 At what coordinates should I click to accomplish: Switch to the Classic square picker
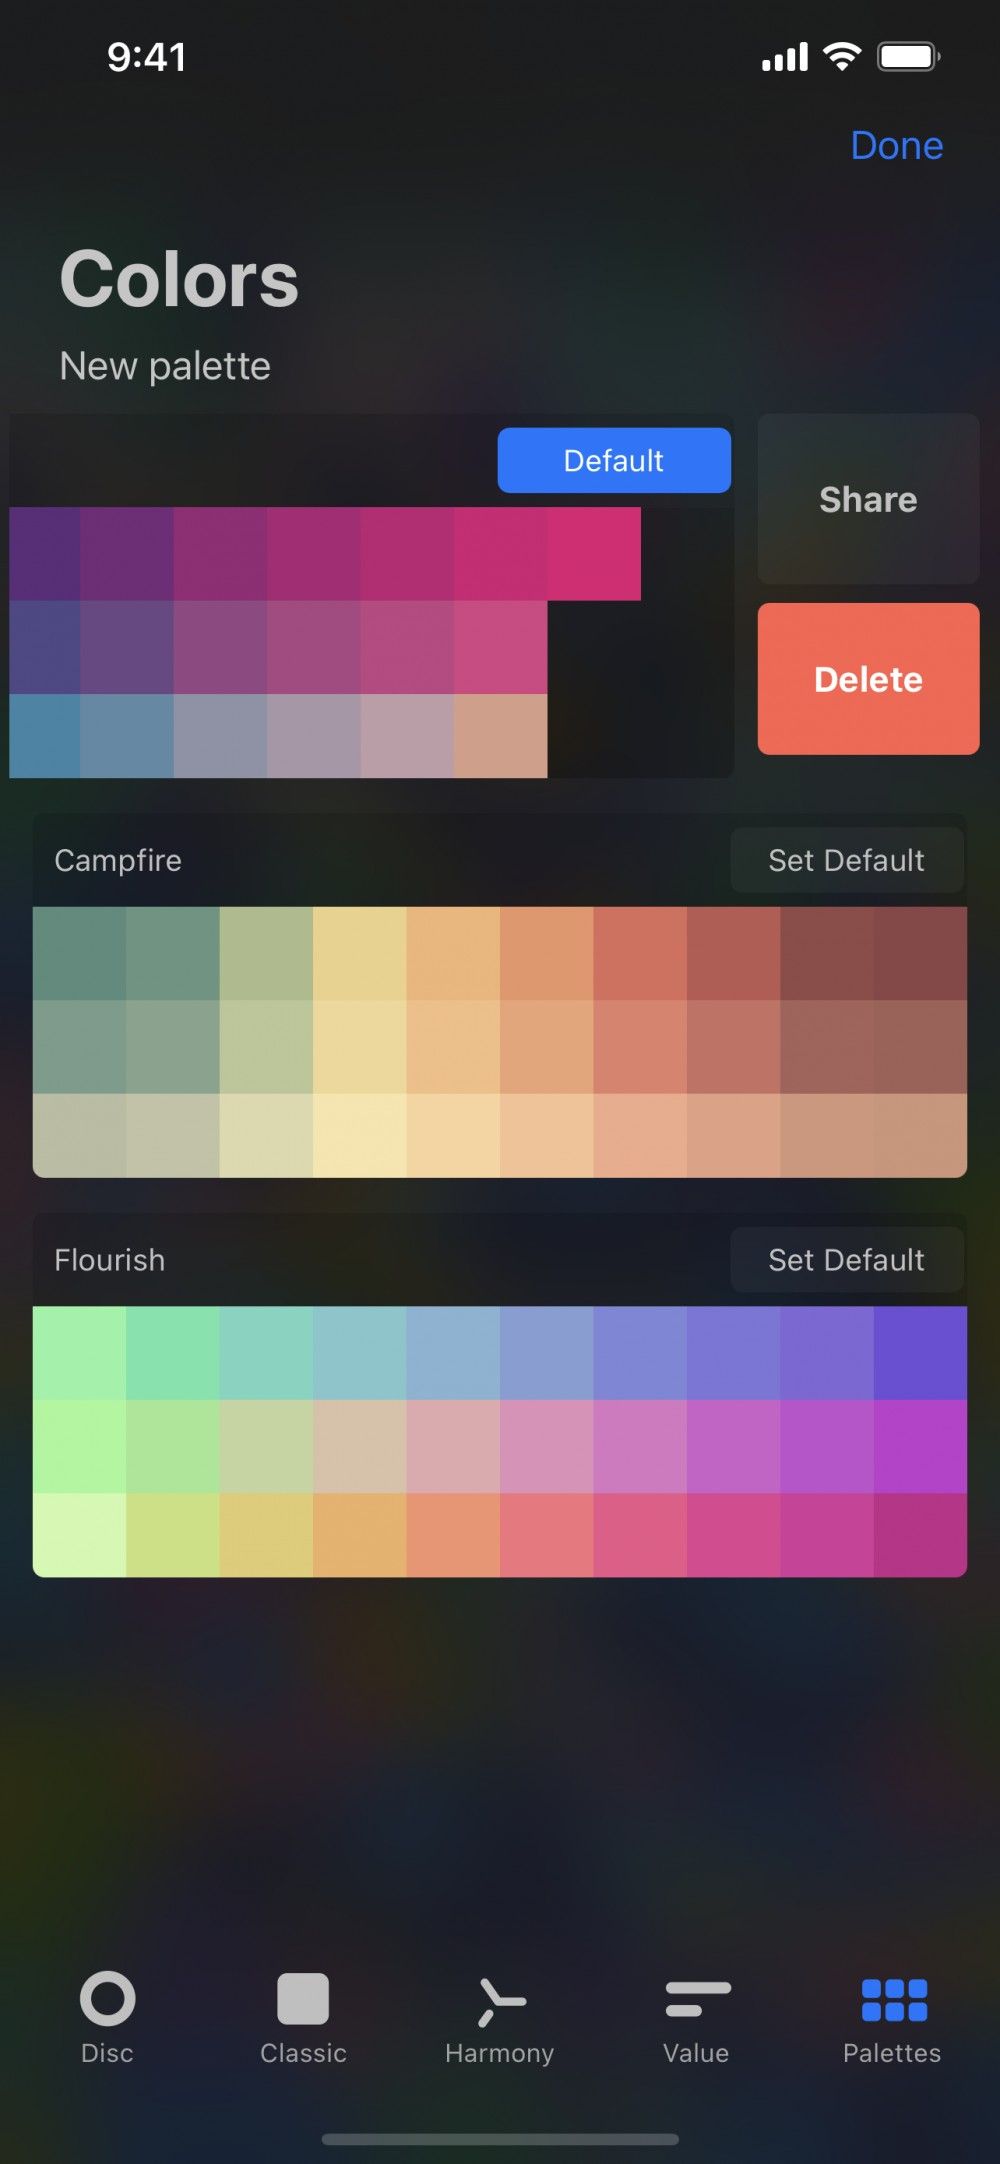303,2017
